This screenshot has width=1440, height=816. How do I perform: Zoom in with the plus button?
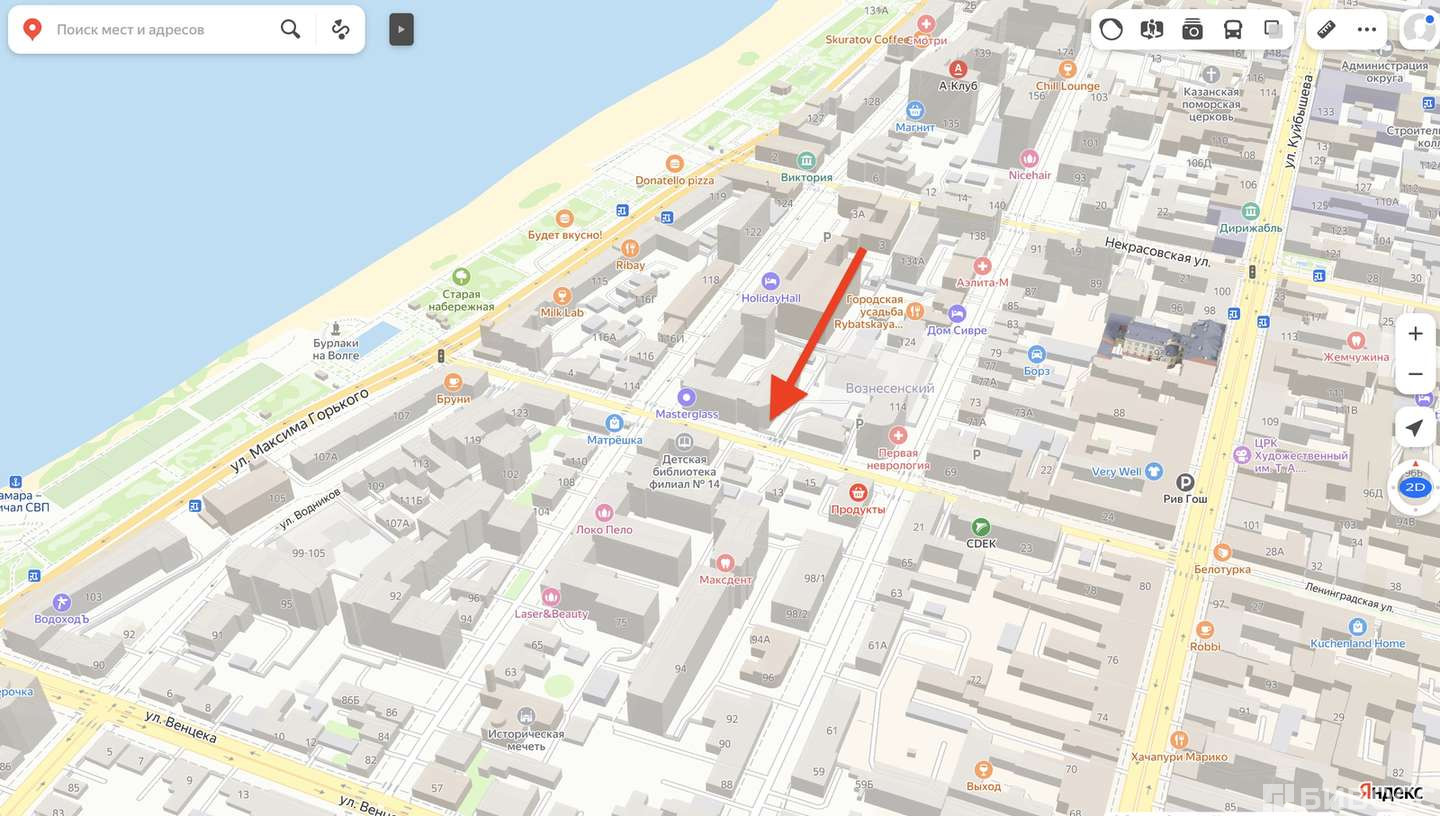coord(1415,334)
